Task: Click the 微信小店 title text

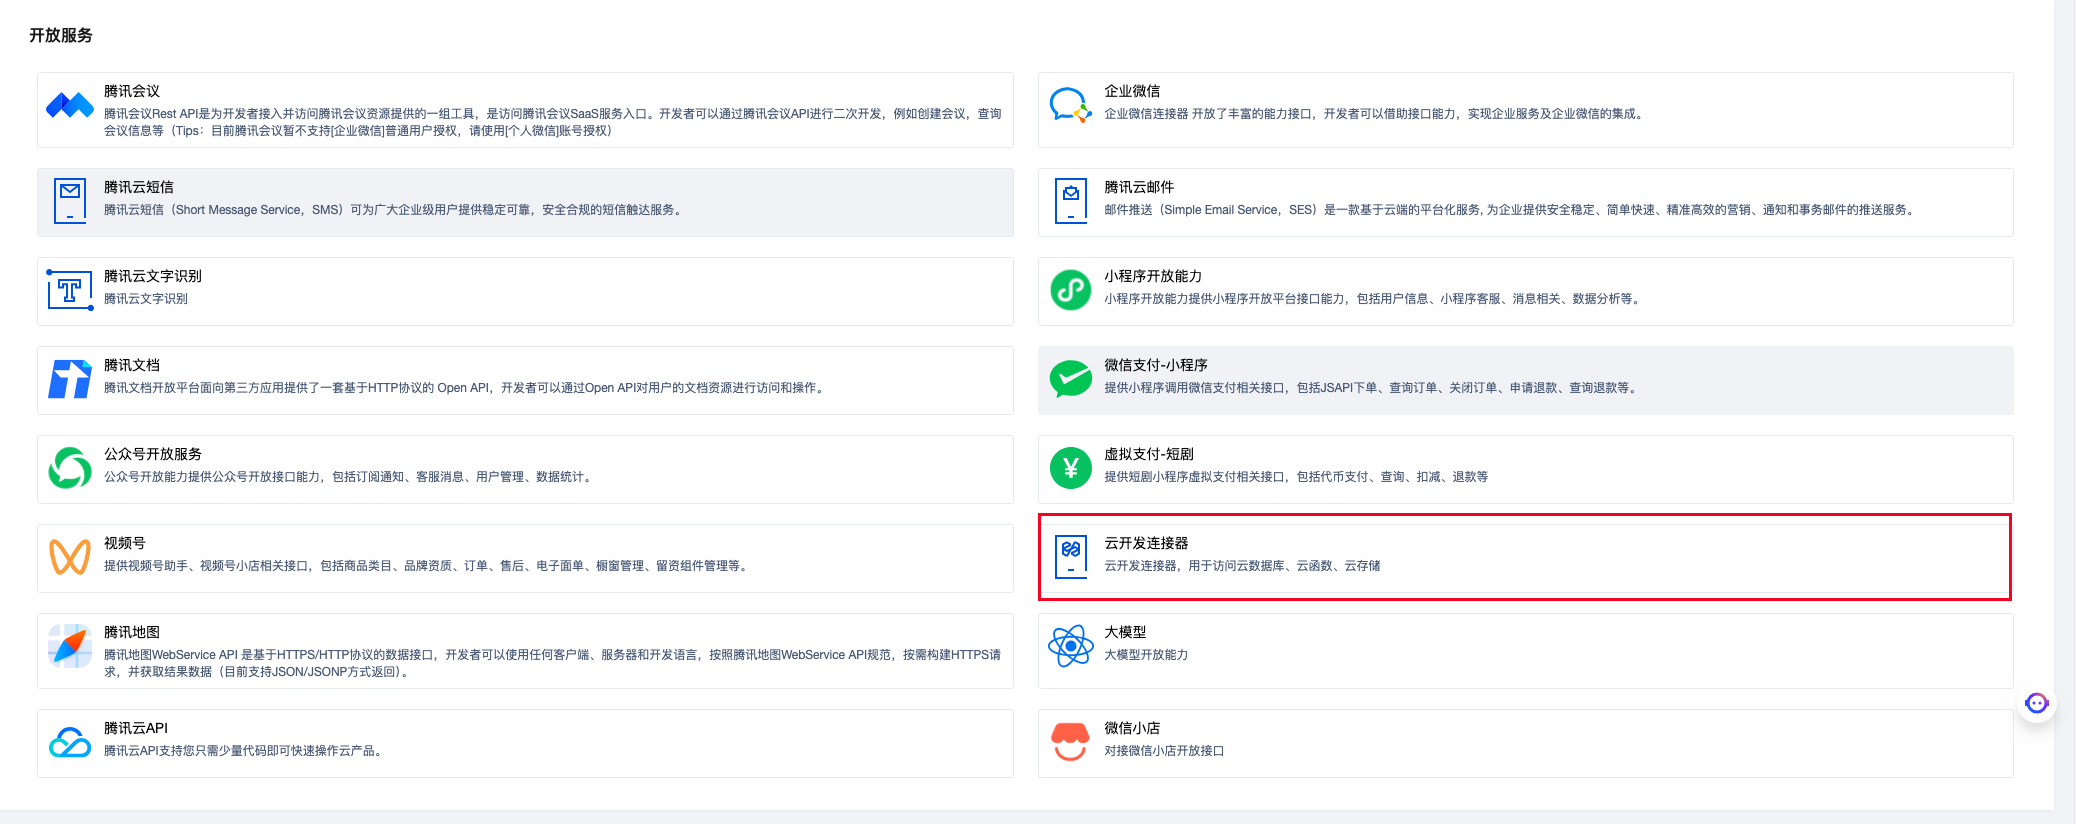Action: (1132, 728)
